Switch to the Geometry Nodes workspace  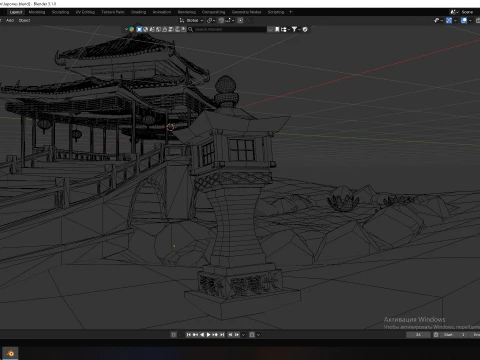click(246, 12)
